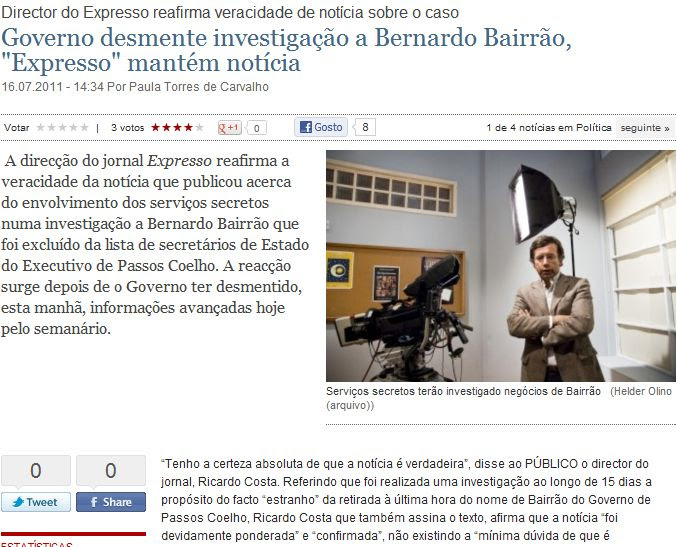Click Facebook Gosto like button

[321, 127]
